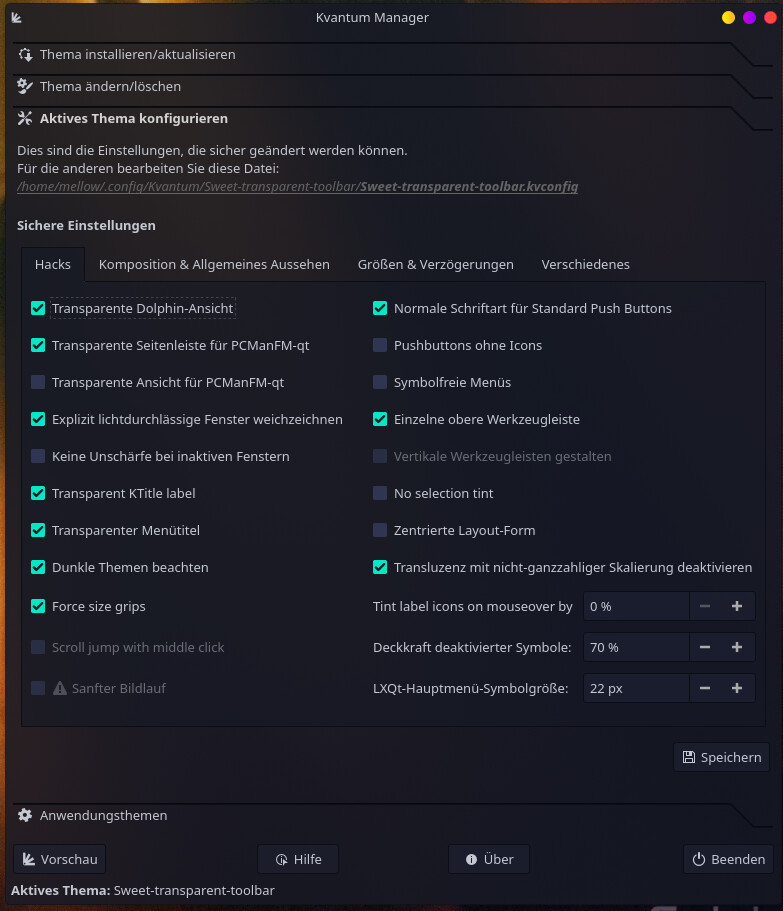783x911 pixels.
Task: Click the yellow minimize window dot
Action: 728,17
